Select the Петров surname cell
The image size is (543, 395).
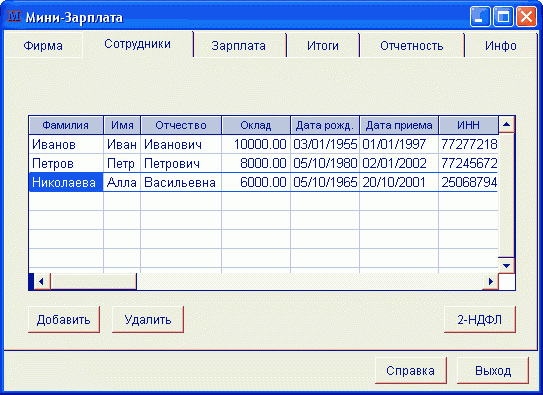point(66,163)
